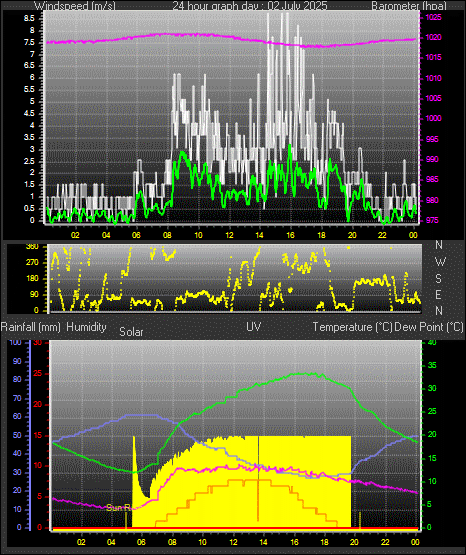This screenshot has width=466, height=555.
Task: Select the Solar legend label
Action: pos(131,332)
